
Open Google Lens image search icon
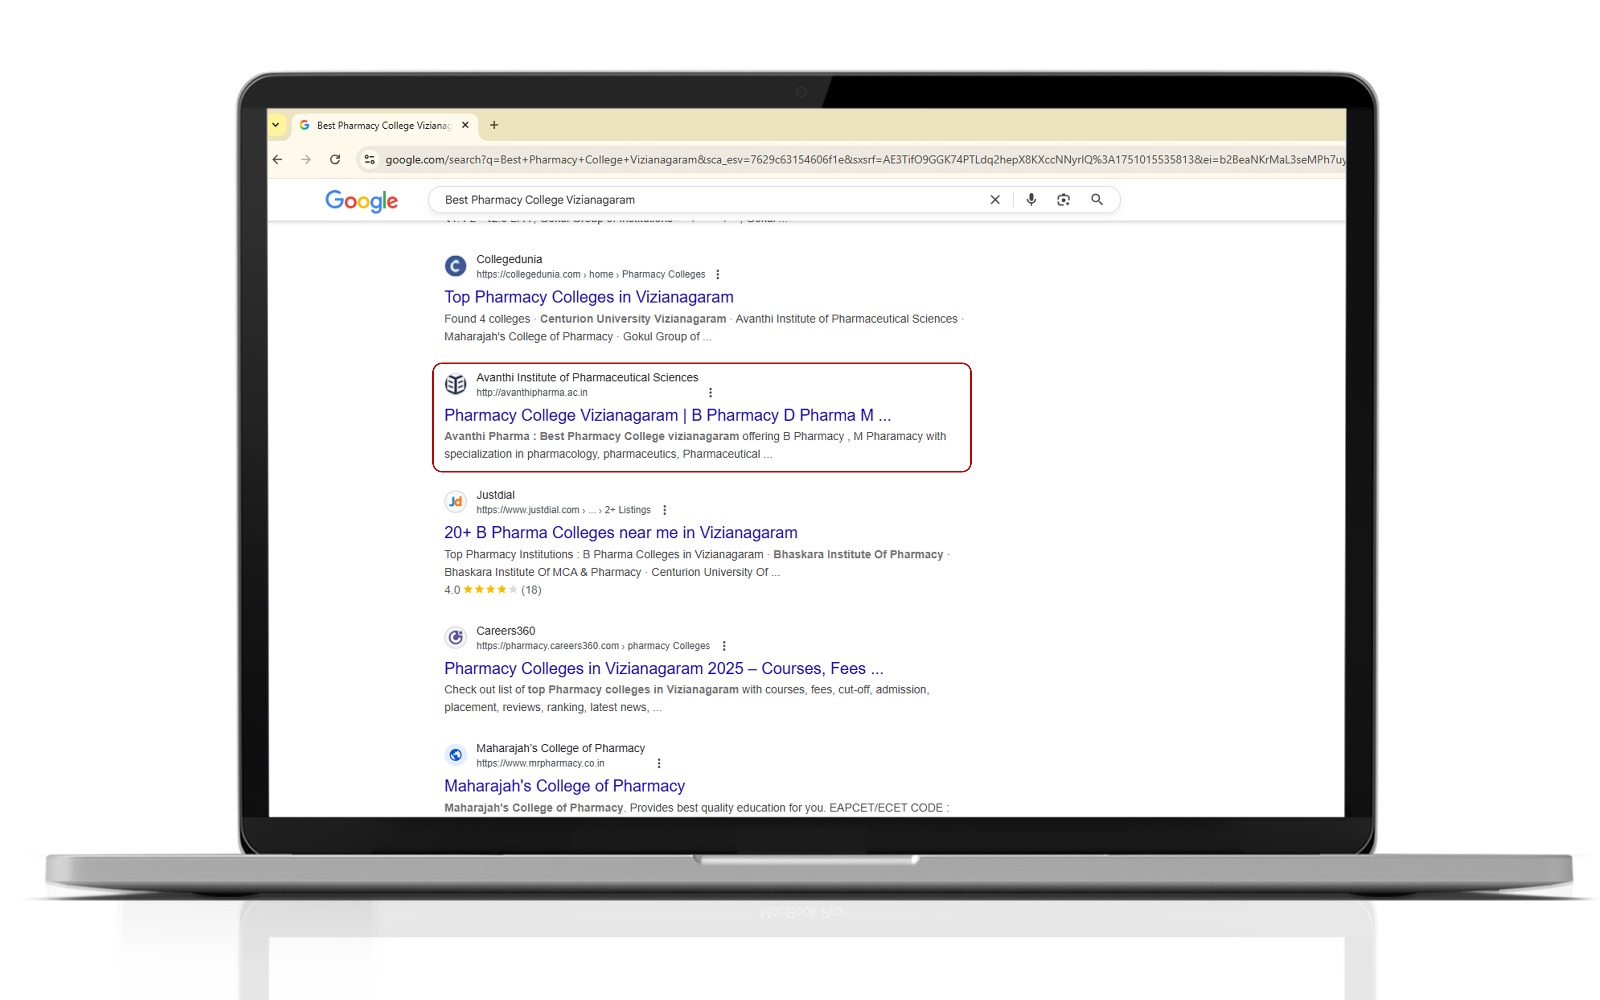coord(1063,200)
